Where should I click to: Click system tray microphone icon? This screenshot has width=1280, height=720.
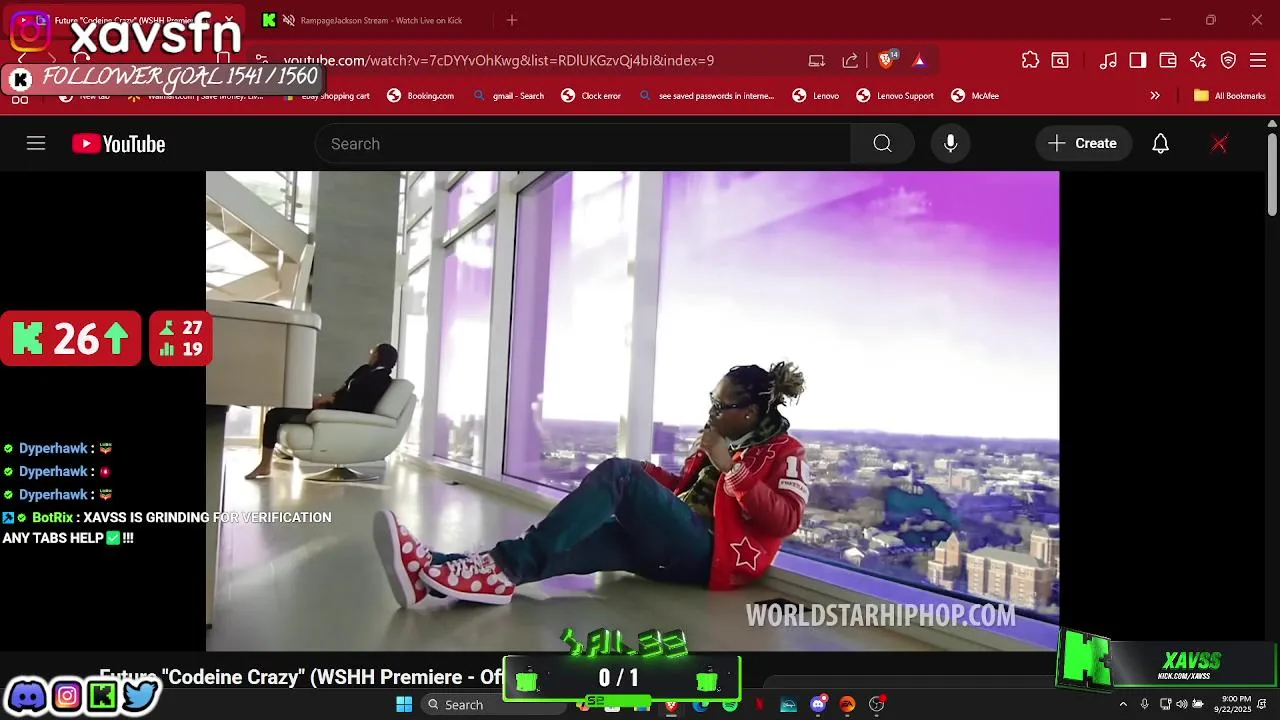pos(1145,705)
